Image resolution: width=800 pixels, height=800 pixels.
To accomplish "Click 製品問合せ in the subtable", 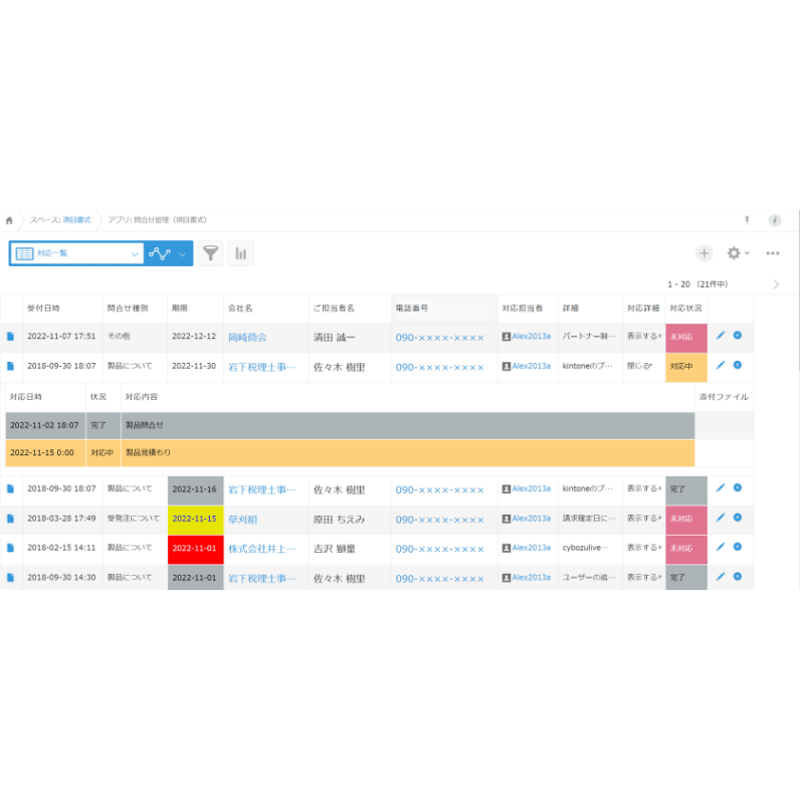I will coord(144,425).
